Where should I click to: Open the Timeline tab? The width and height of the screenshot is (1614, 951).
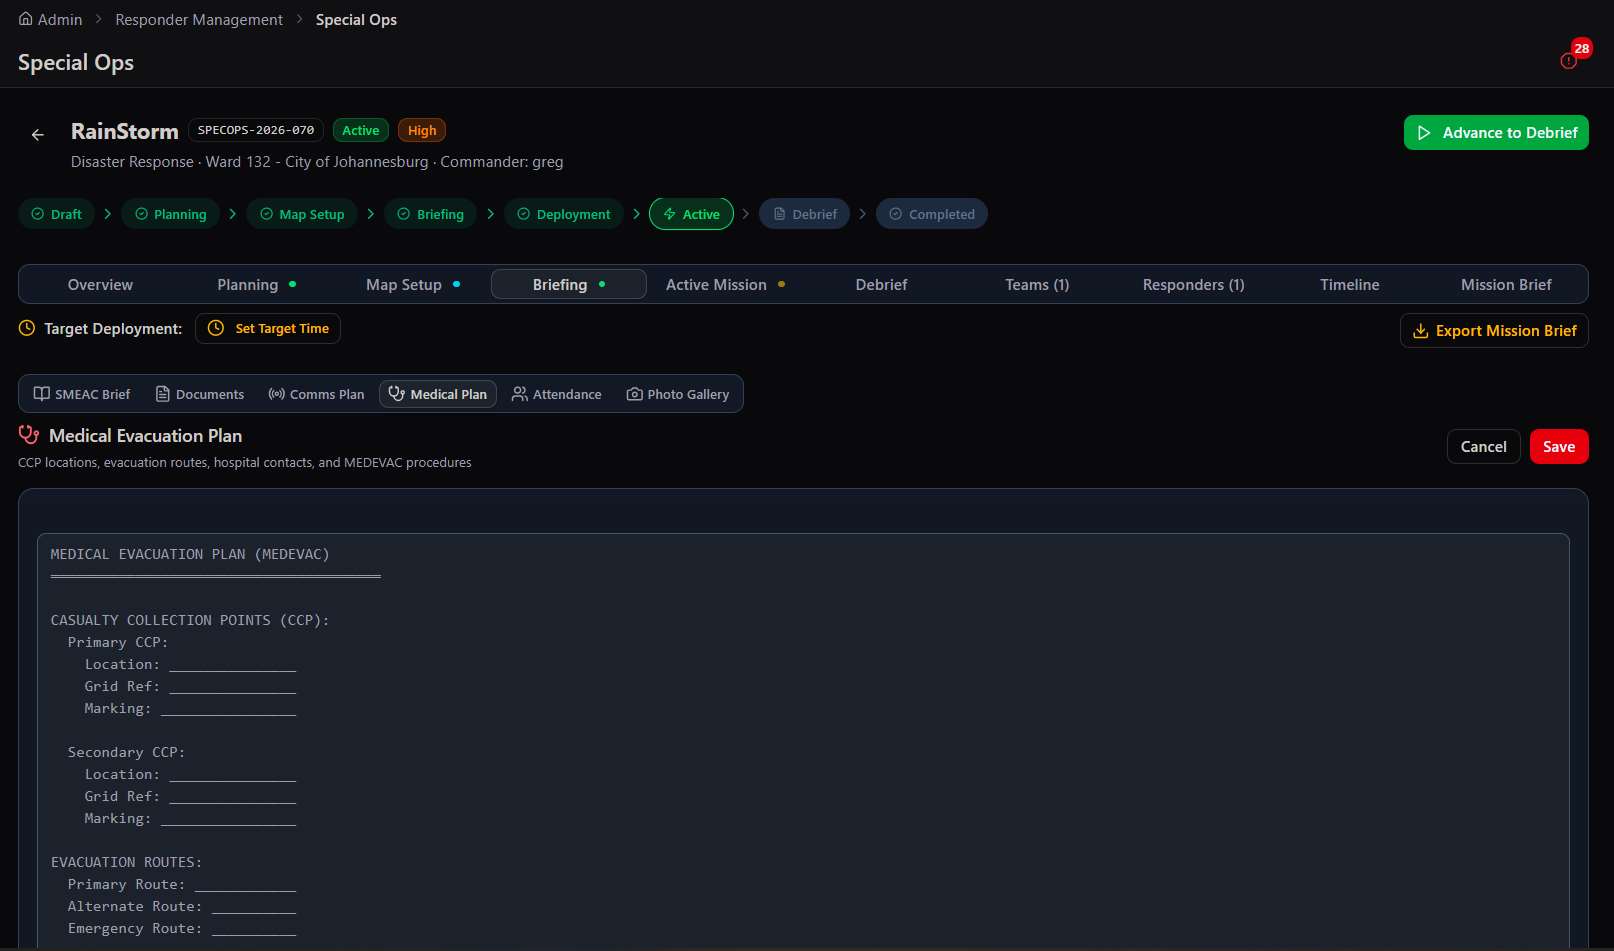1349,285
